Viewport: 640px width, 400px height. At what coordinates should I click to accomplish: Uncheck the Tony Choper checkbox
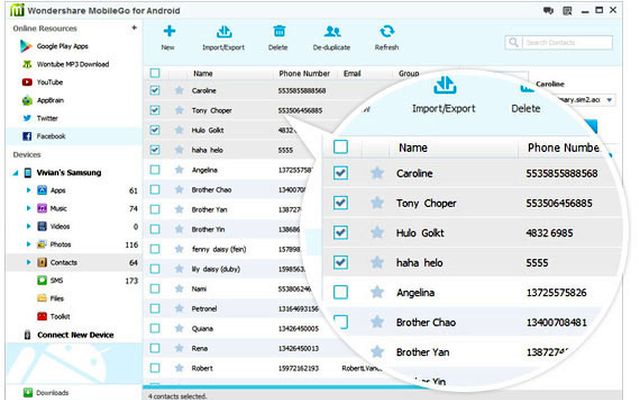(x=155, y=110)
